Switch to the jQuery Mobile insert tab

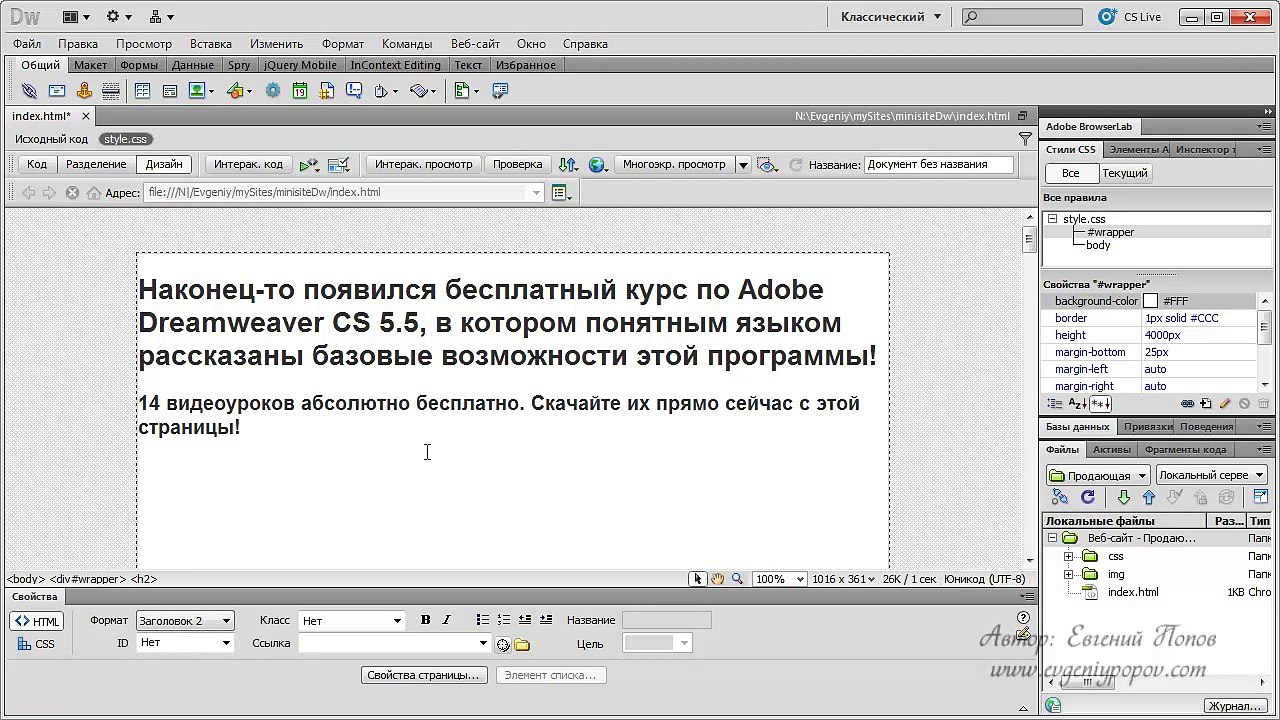point(300,65)
